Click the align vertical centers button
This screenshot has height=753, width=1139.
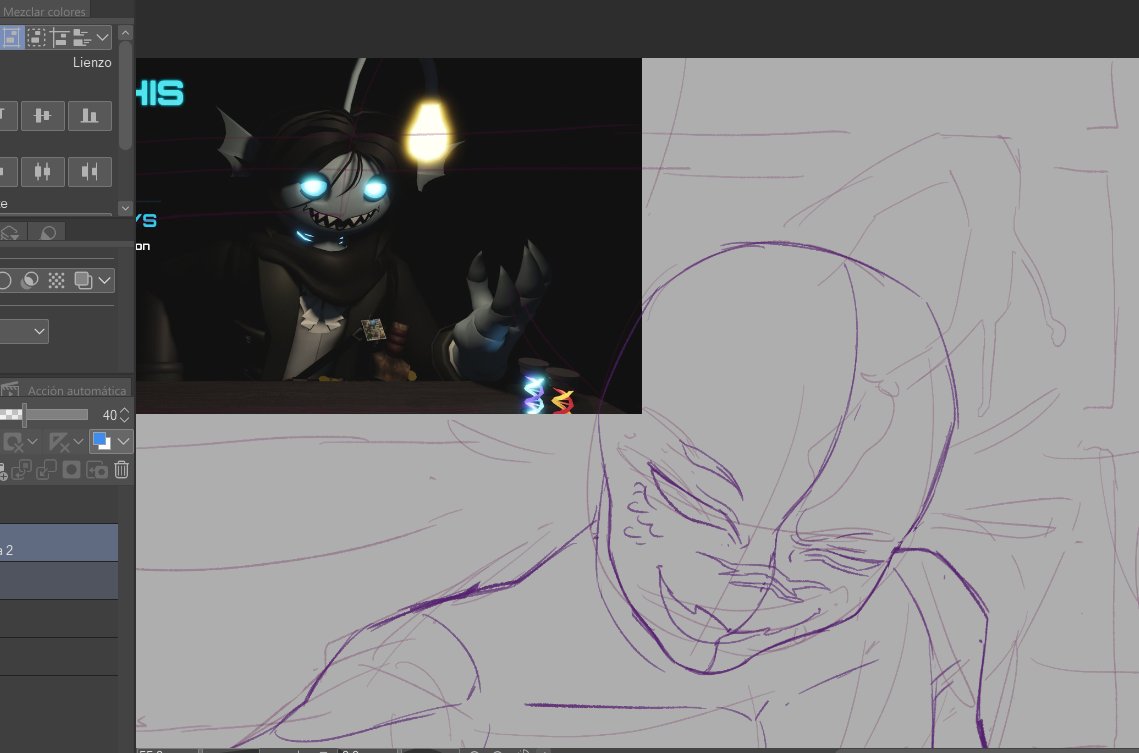point(43,115)
